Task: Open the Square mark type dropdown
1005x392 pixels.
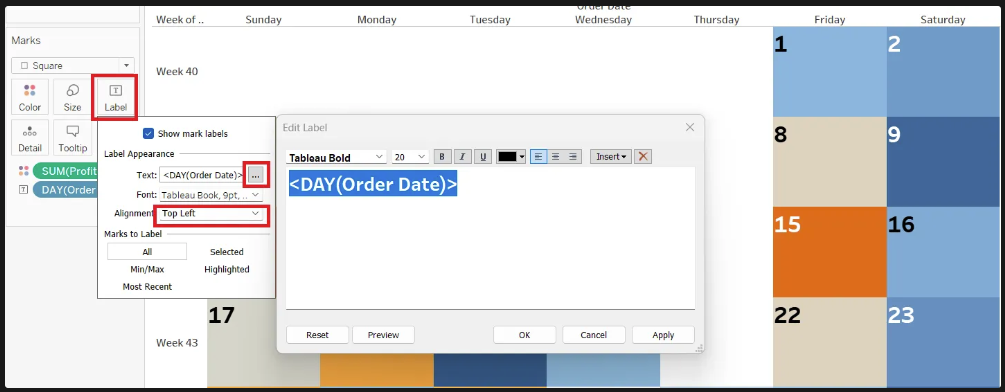Action: 73,65
